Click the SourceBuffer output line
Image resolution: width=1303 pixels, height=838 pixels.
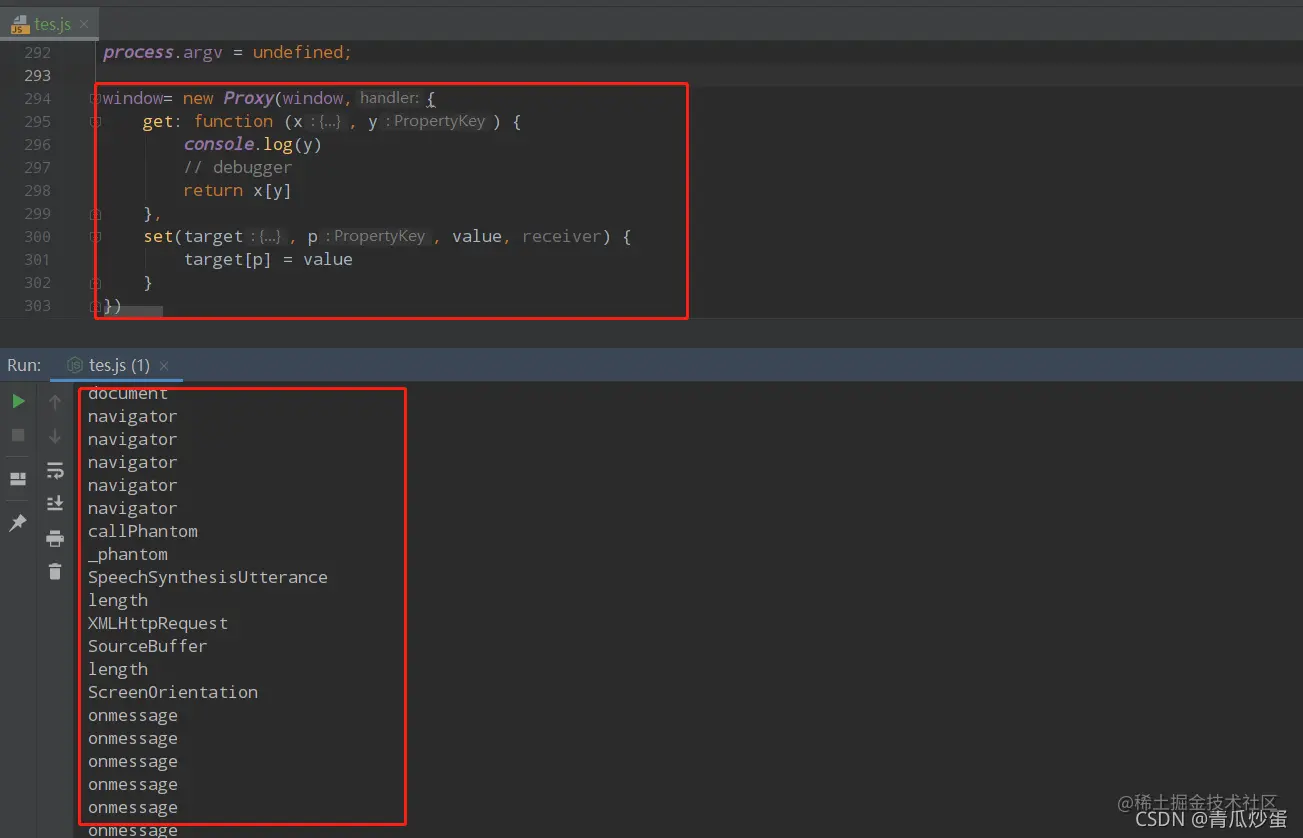148,646
